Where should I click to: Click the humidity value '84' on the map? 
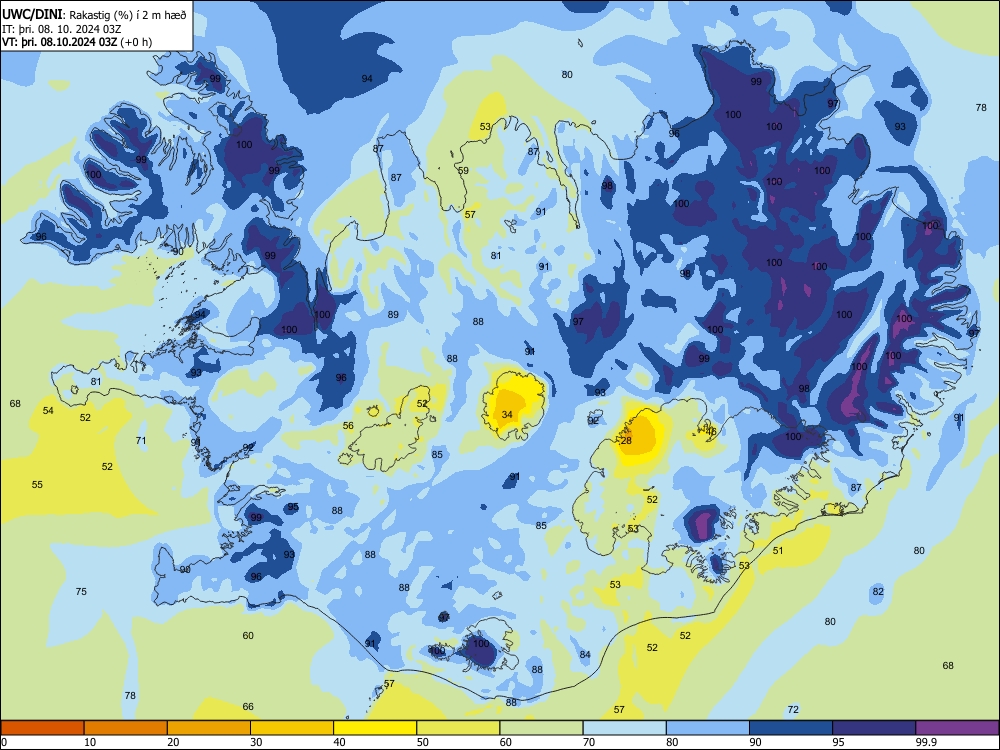tap(585, 655)
